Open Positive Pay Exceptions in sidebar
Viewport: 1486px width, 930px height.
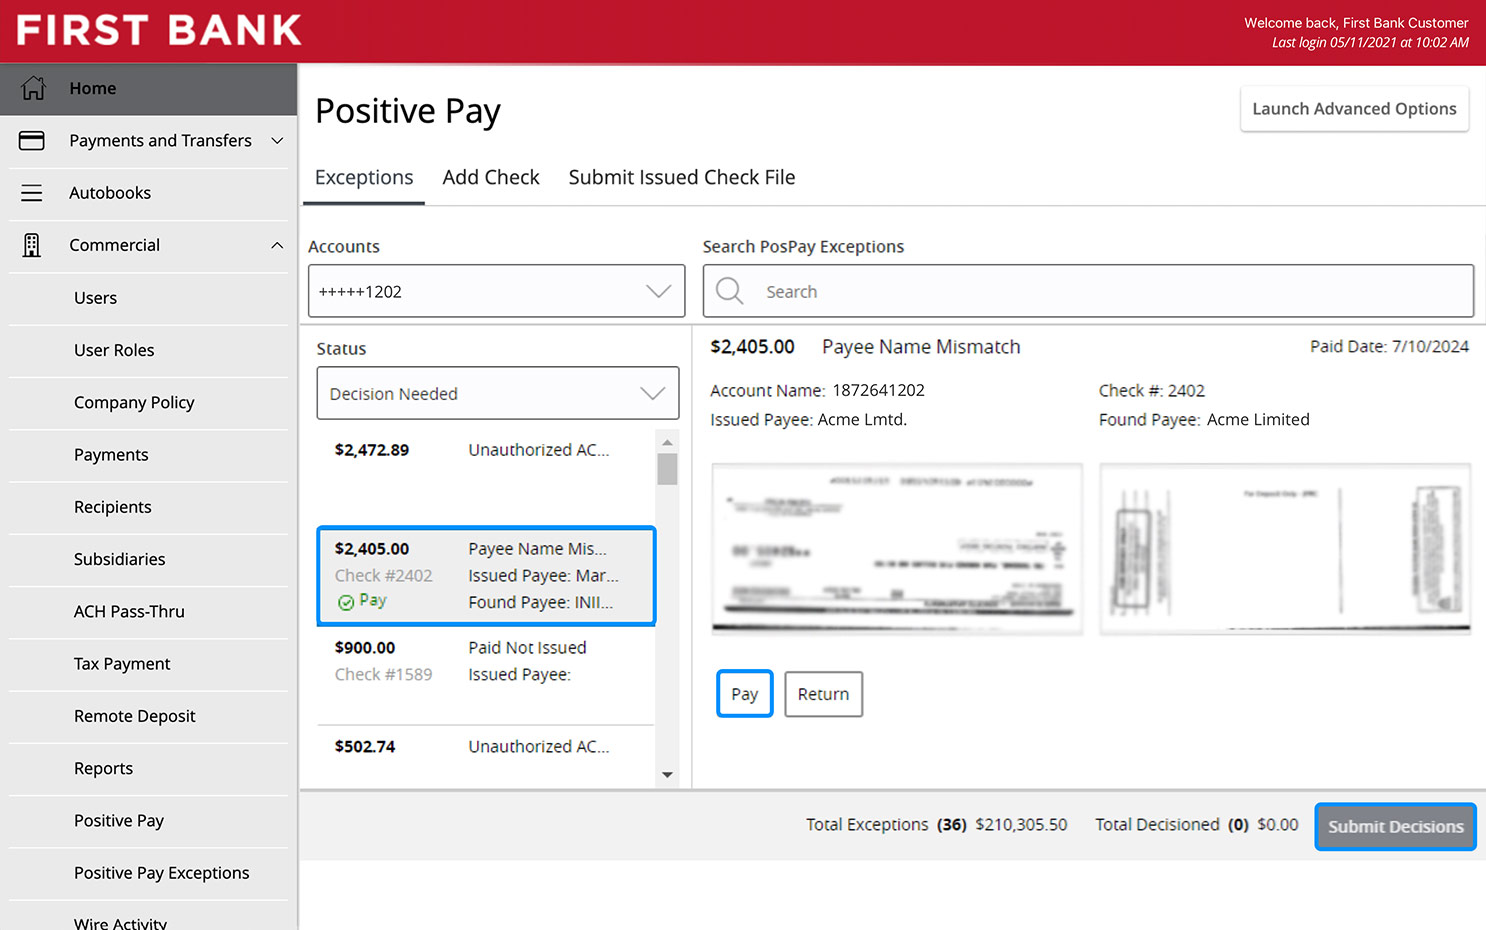click(x=149, y=873)
